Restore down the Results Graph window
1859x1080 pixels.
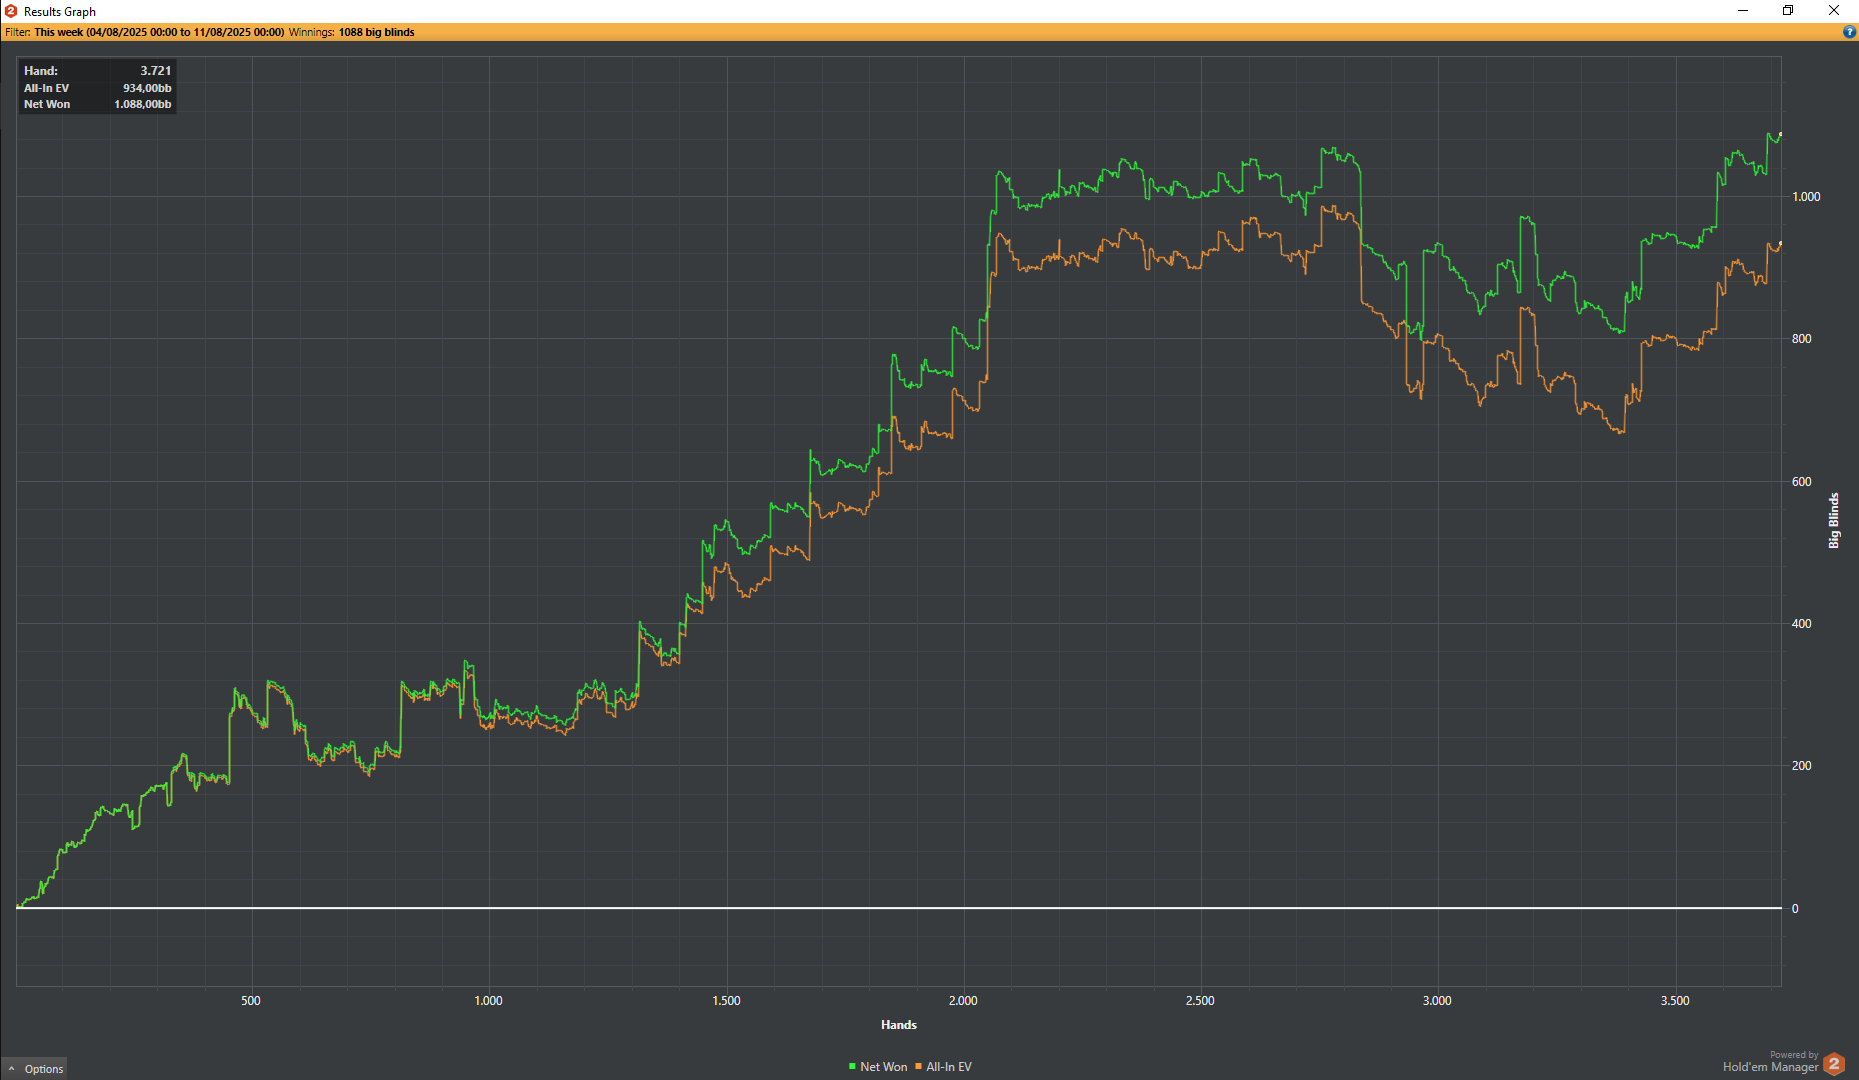1788,11
